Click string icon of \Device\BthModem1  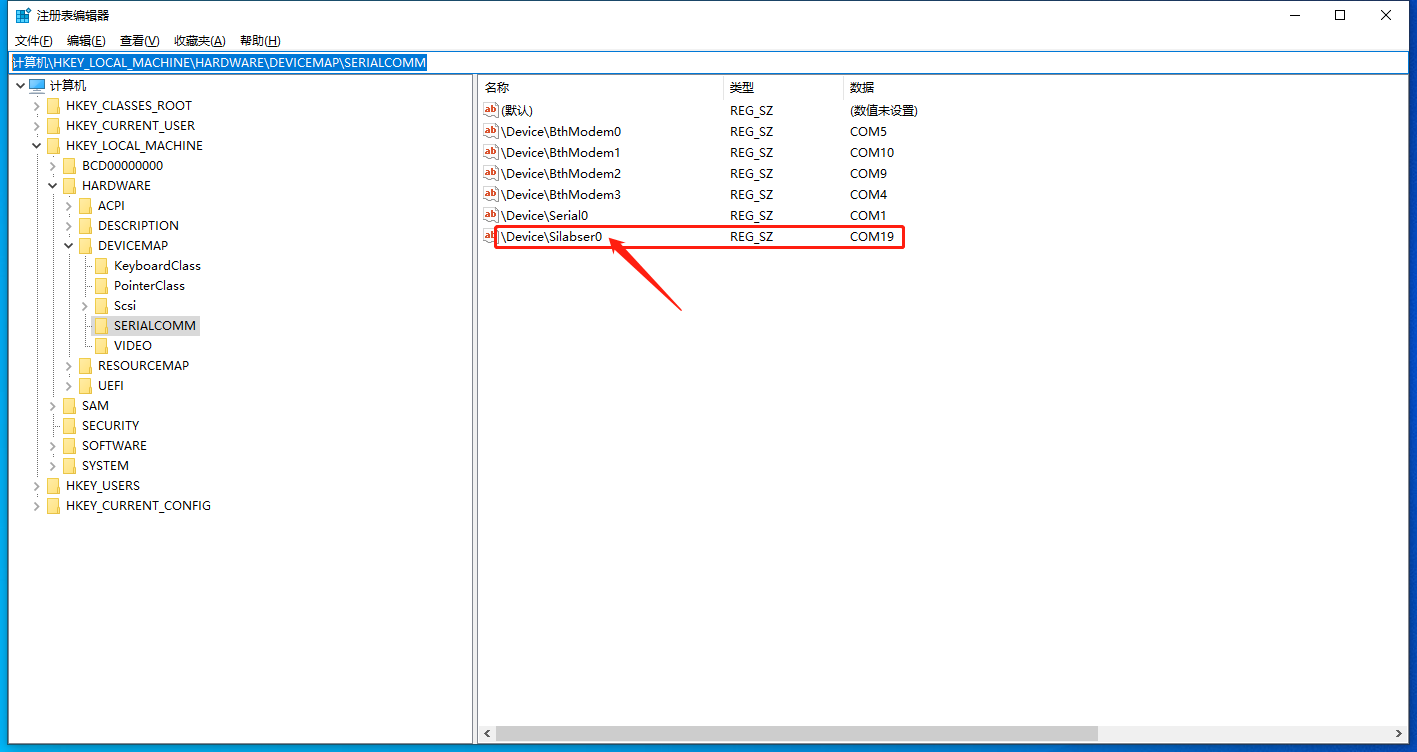(x=491, y=152)
